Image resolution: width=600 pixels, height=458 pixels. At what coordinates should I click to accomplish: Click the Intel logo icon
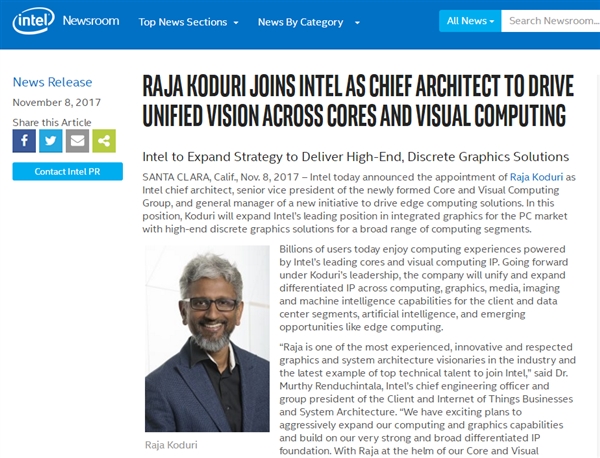tap(33, 21)
